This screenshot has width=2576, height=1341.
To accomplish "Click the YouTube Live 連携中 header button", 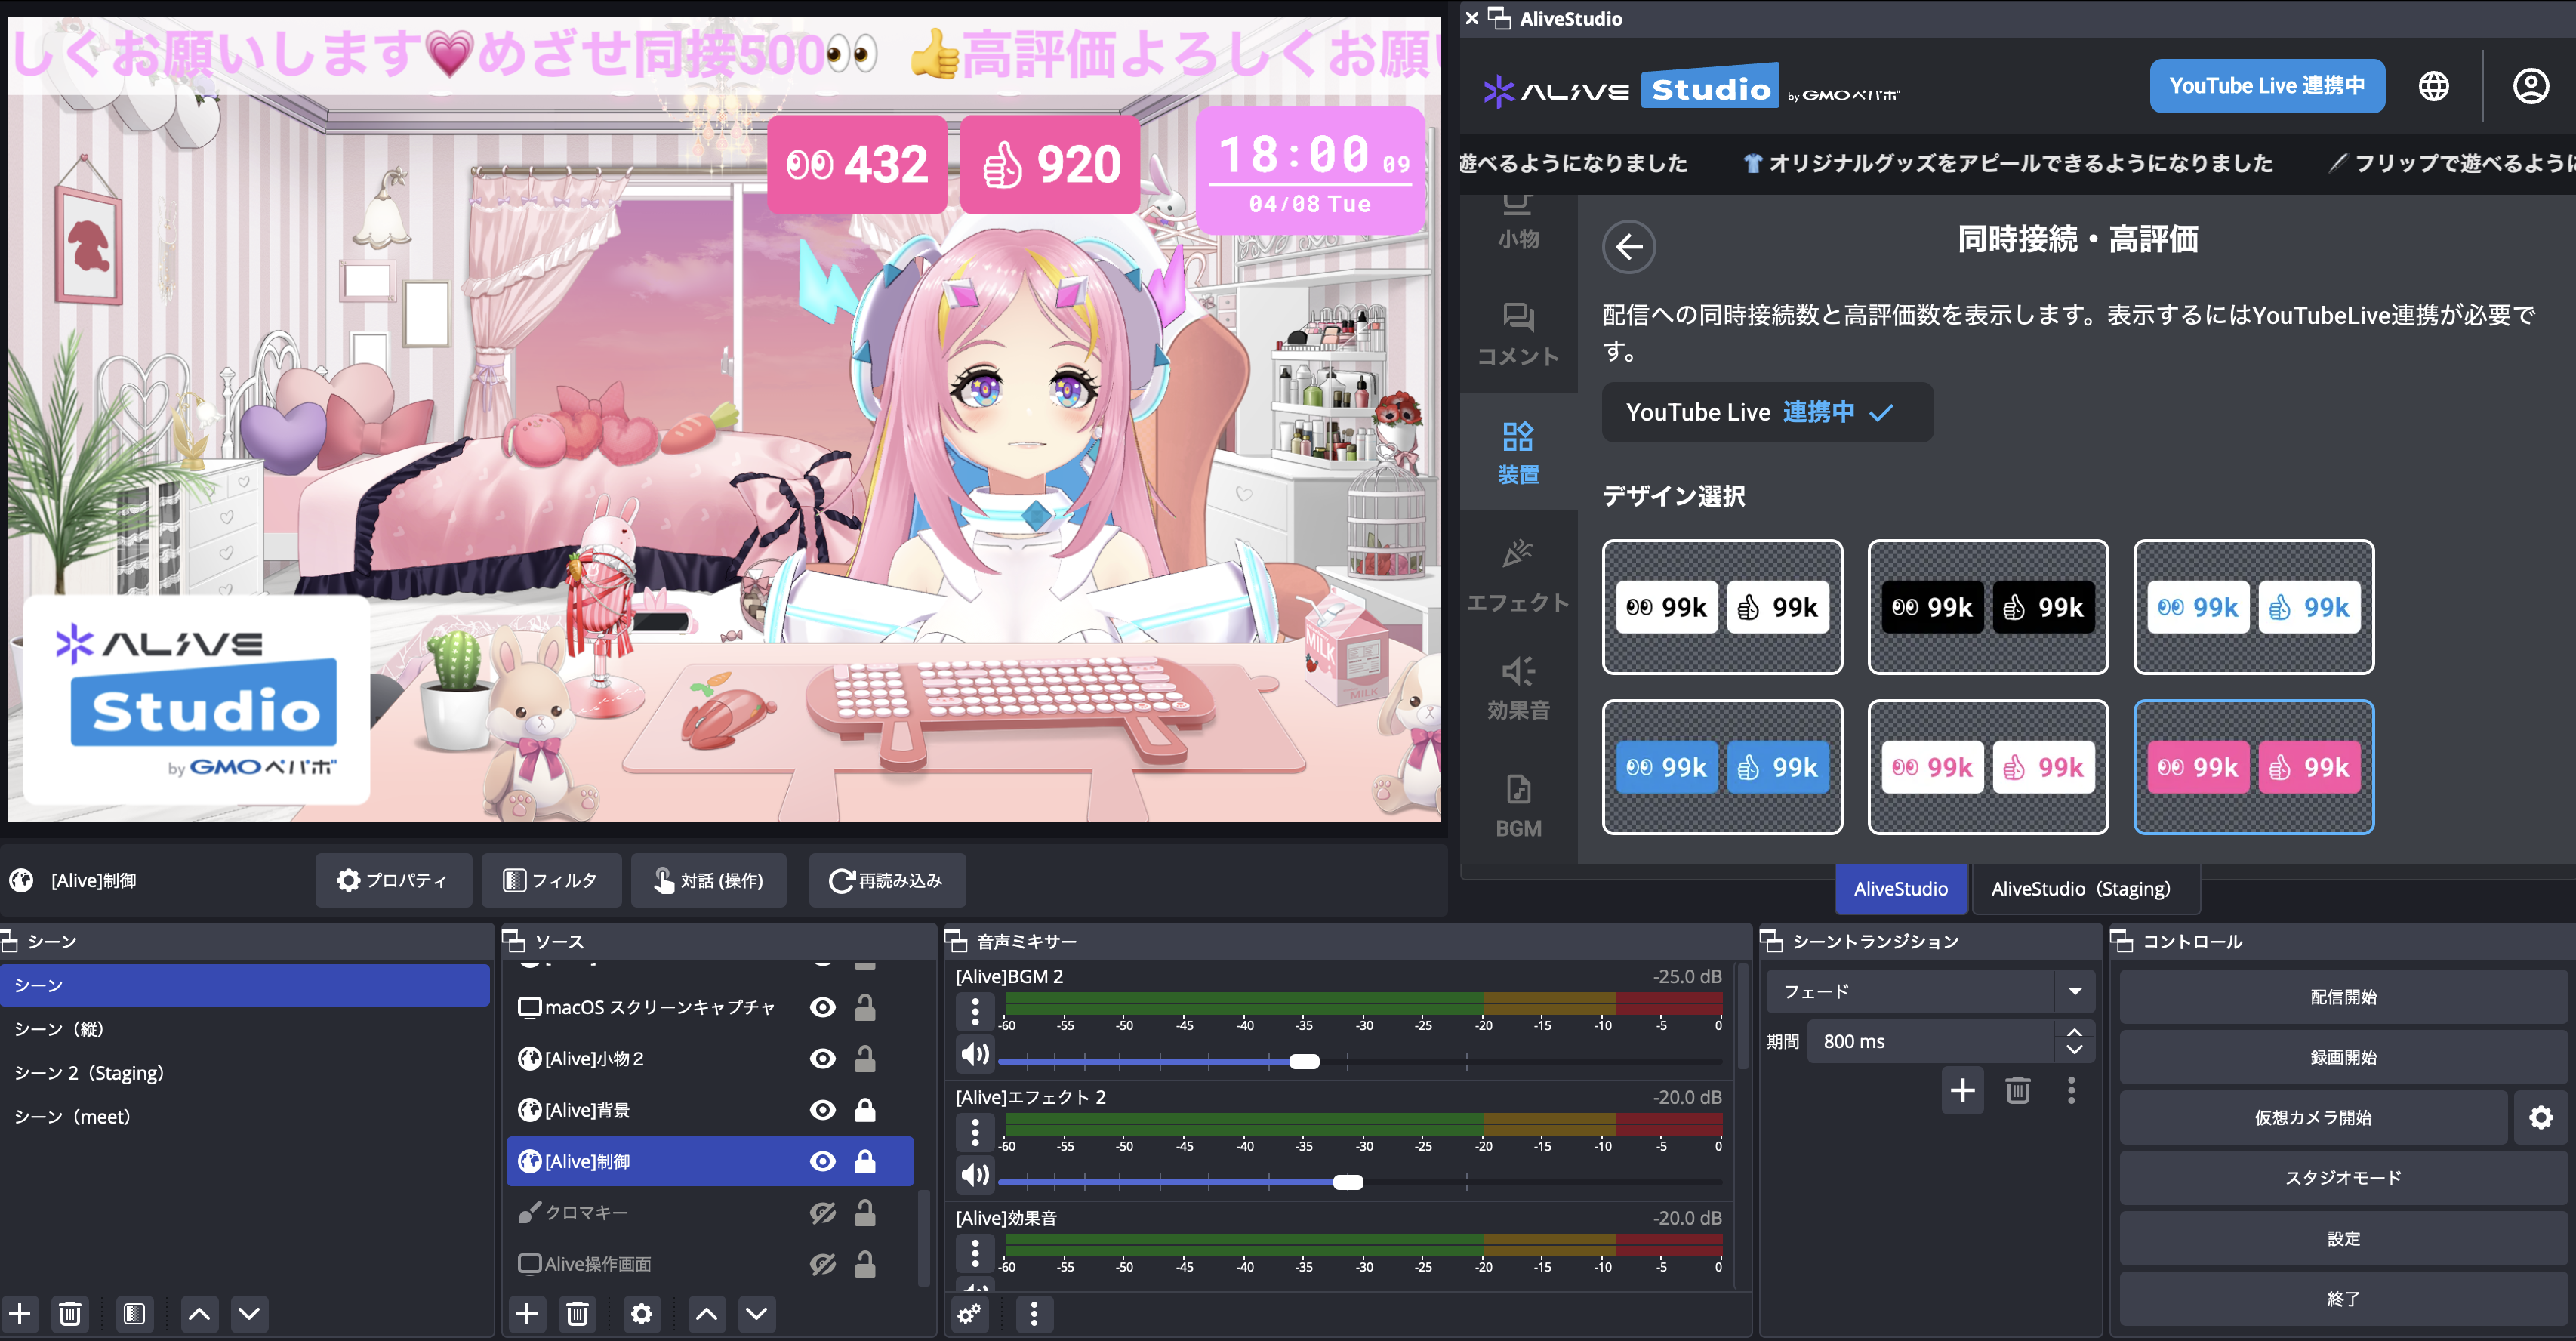I will [x=2267, y=86].
